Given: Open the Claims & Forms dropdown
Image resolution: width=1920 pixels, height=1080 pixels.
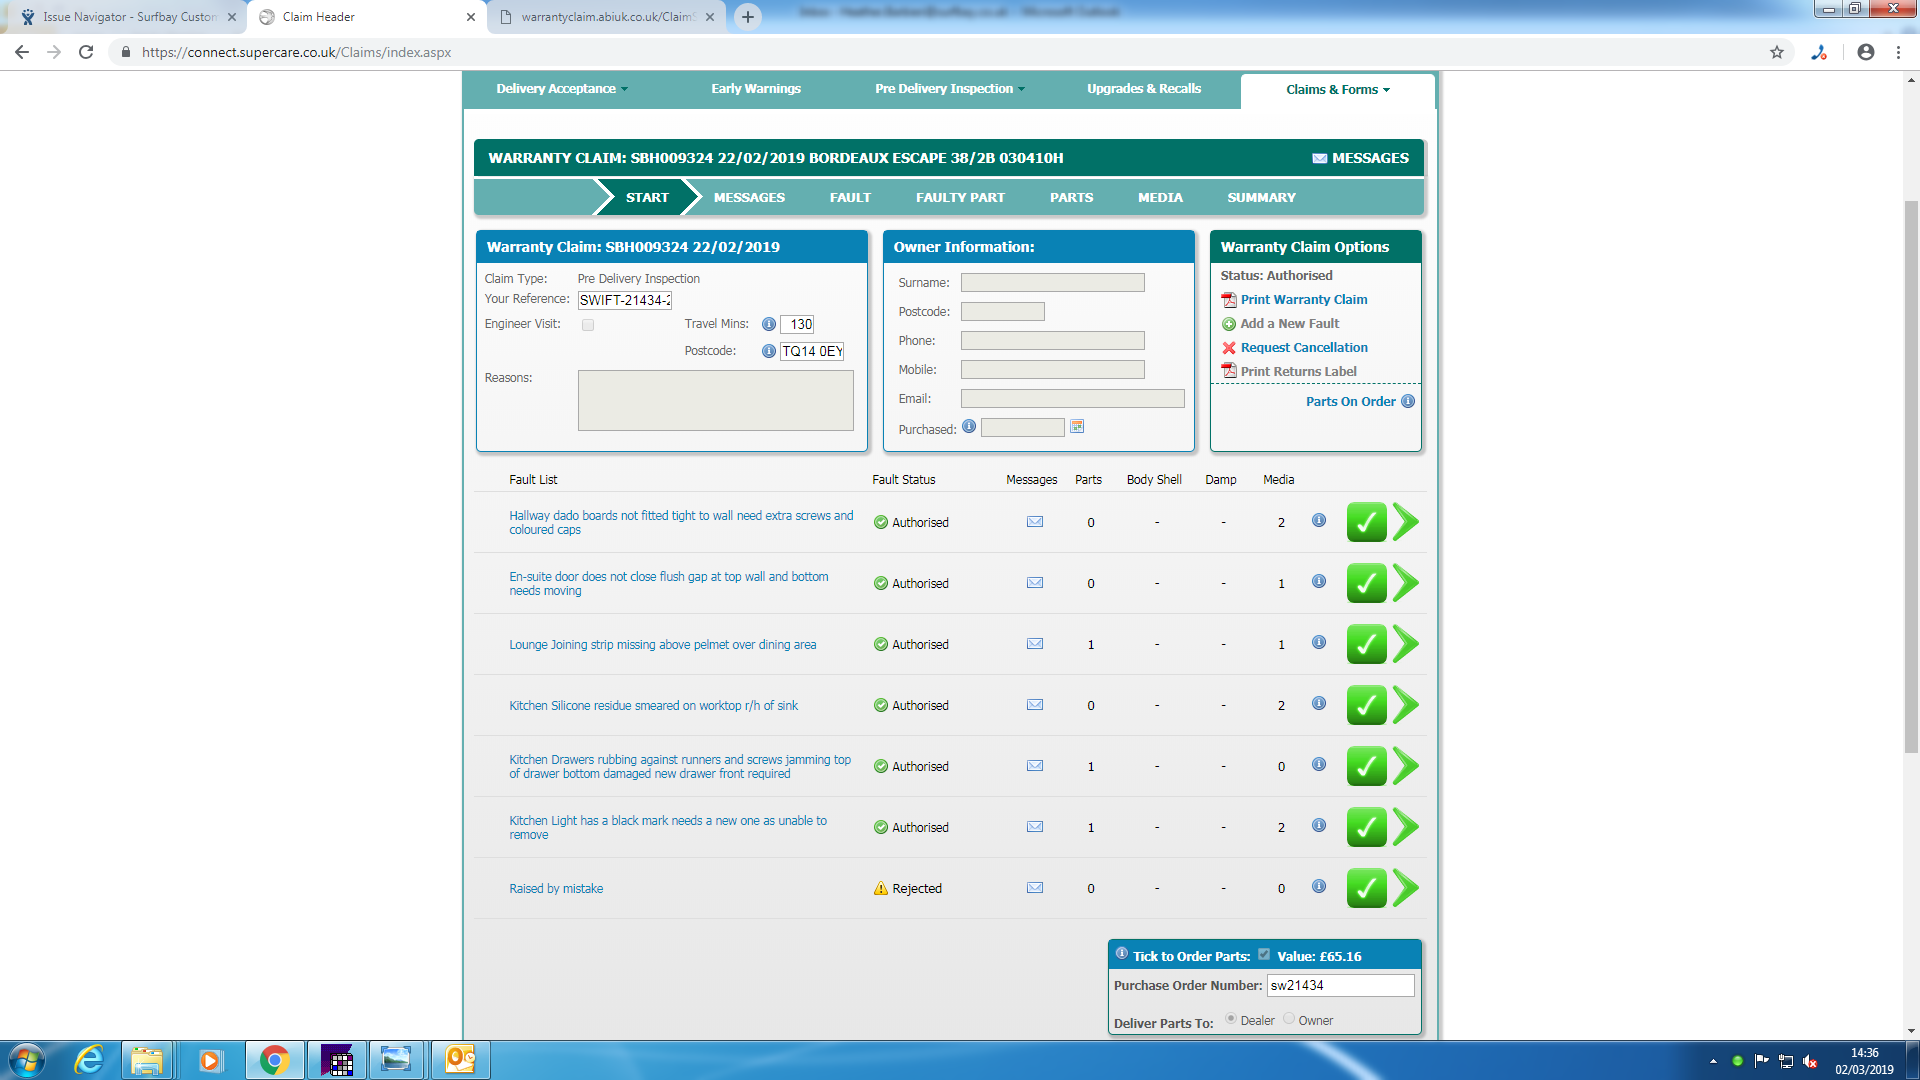Looking at the screenshot, I should (1337, 90).
